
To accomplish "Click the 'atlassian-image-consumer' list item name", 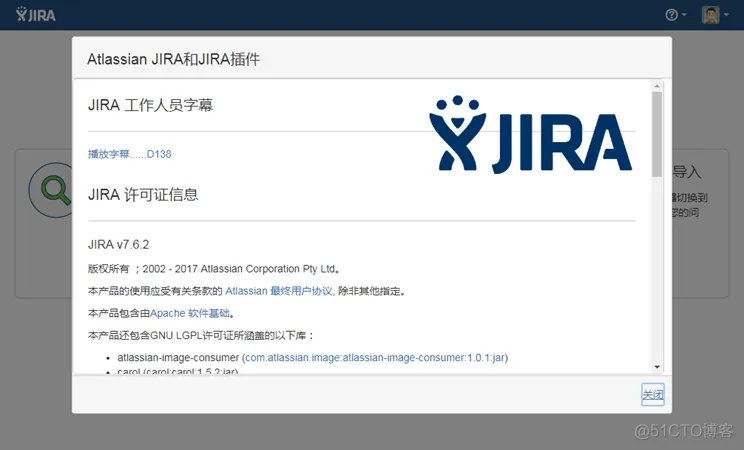I will [x=178, y=357].
